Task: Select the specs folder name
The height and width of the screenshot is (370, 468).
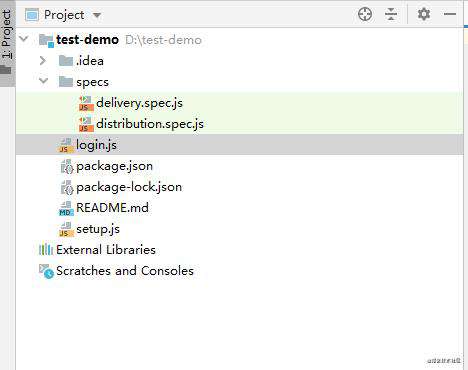Action: tap(92, 82)
